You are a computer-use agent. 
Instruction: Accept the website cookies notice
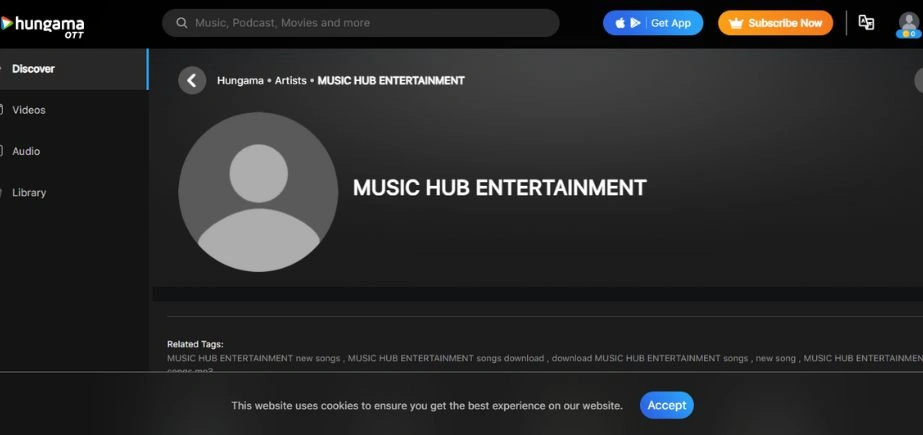[666, 405]
